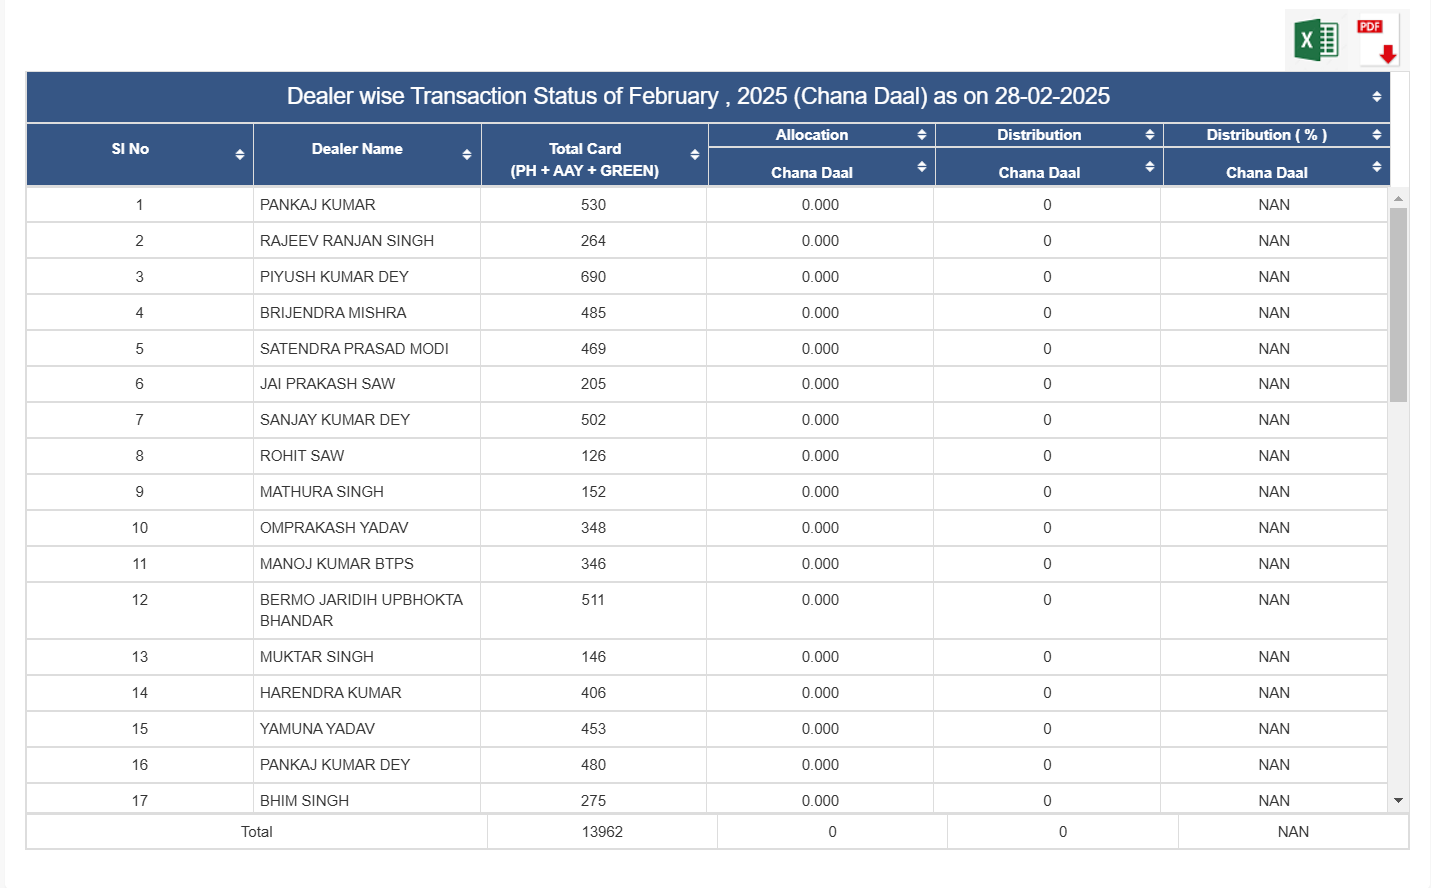Viewport: 1431px width, 888px height.
Task: Click total card value 690
Action: click(593, 277)
